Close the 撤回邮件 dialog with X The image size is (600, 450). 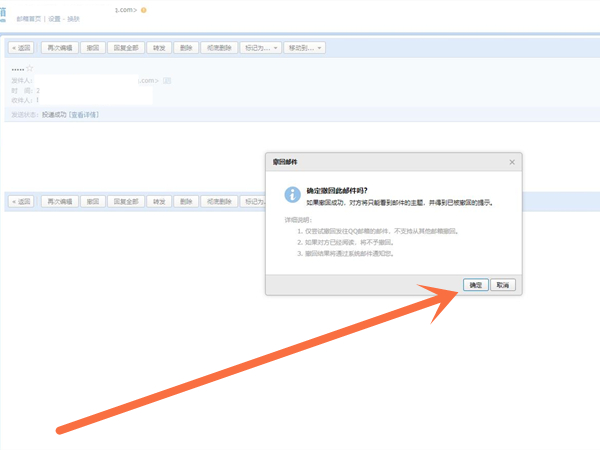tap(512, 161)
